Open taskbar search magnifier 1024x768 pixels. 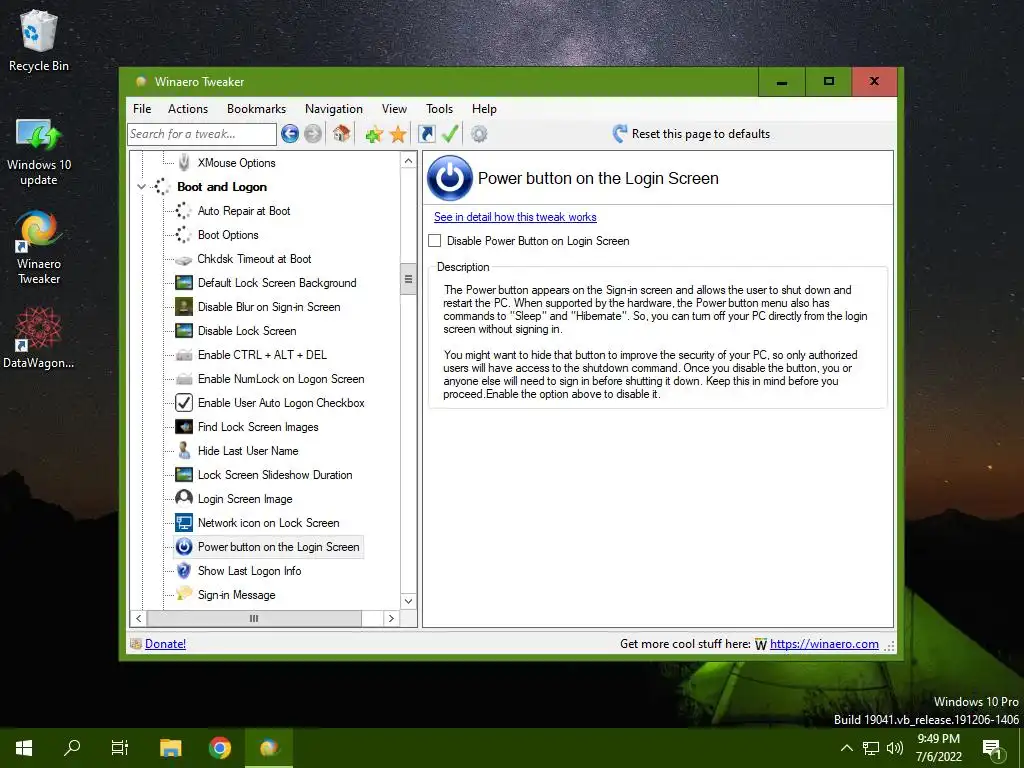tap(72, 747)
